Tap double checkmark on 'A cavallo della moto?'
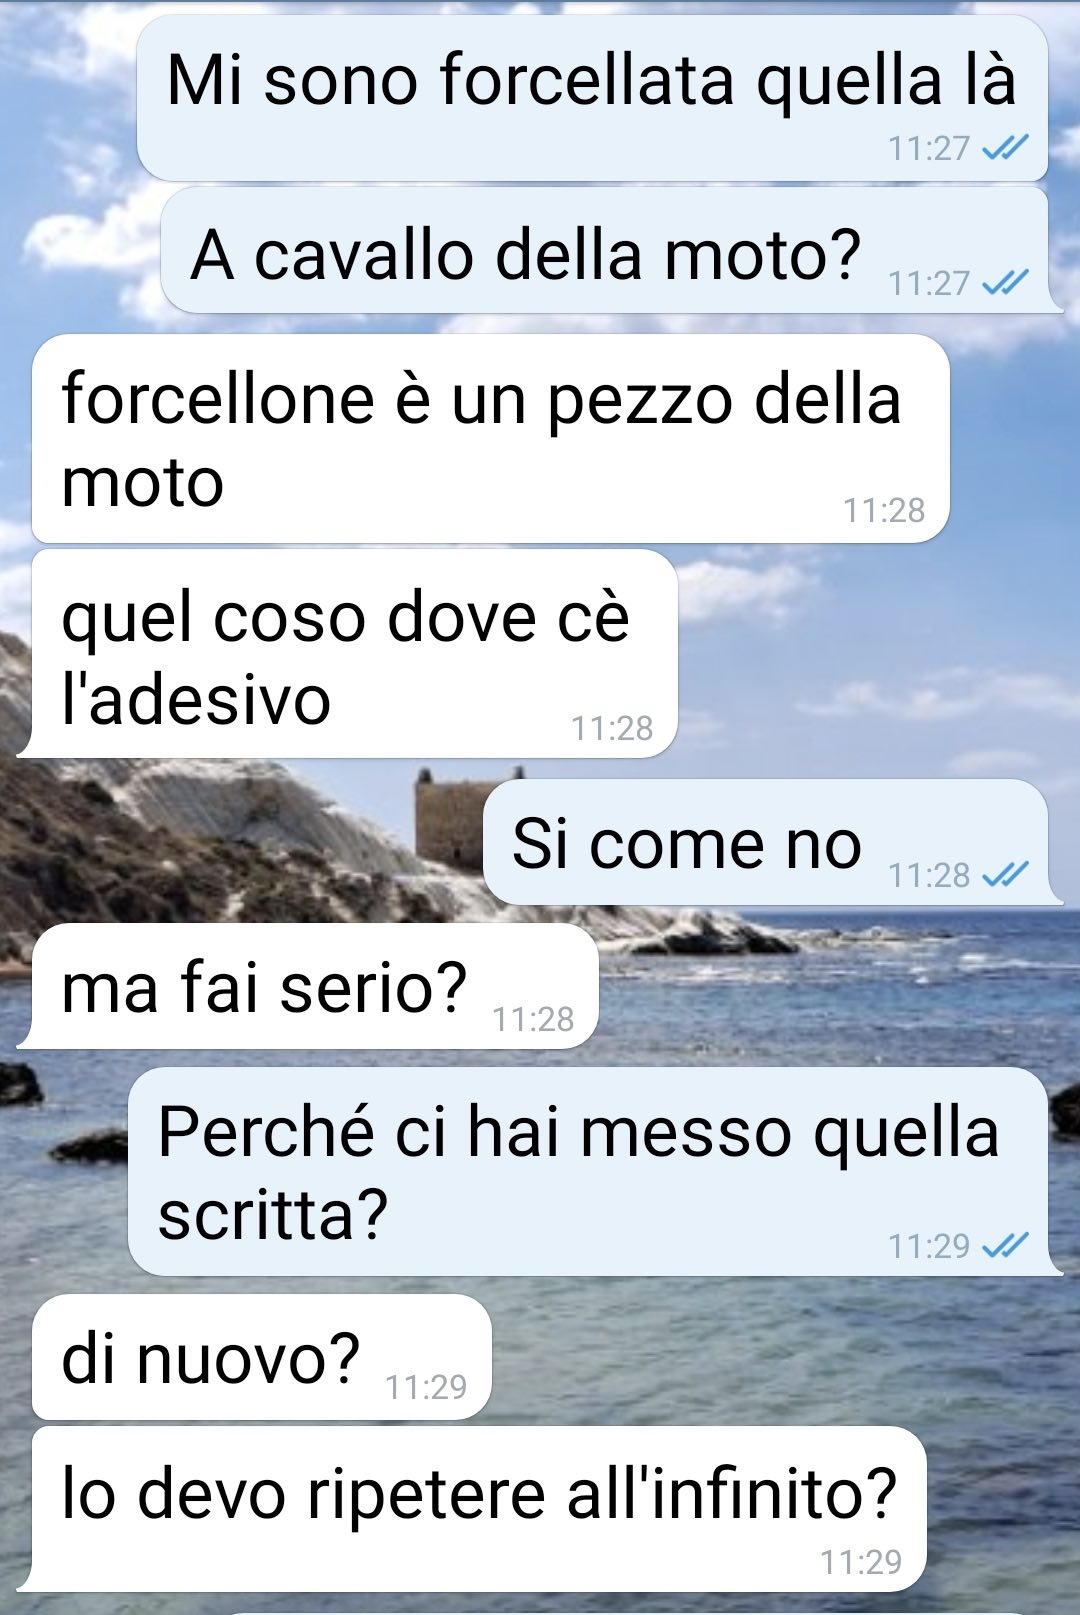 tap(1005, 283)
